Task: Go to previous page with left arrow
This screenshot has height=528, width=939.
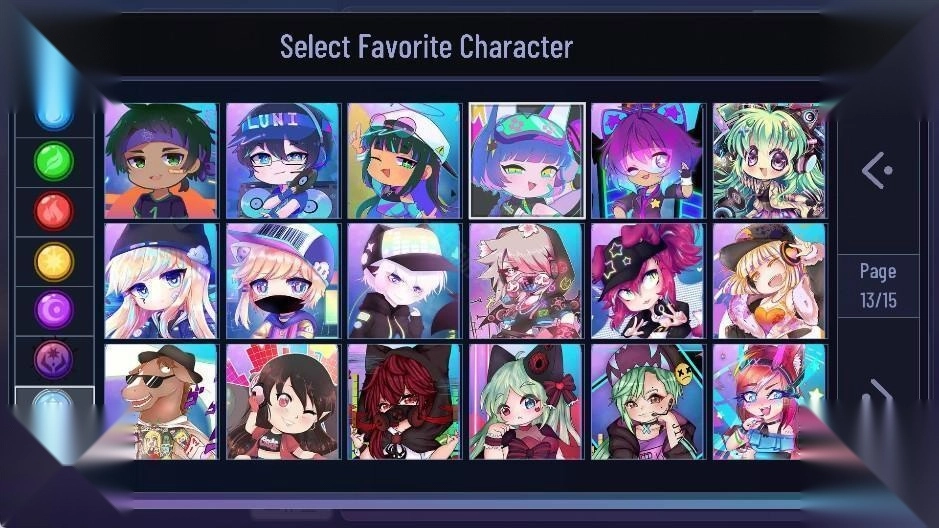Action: (877, 171)
